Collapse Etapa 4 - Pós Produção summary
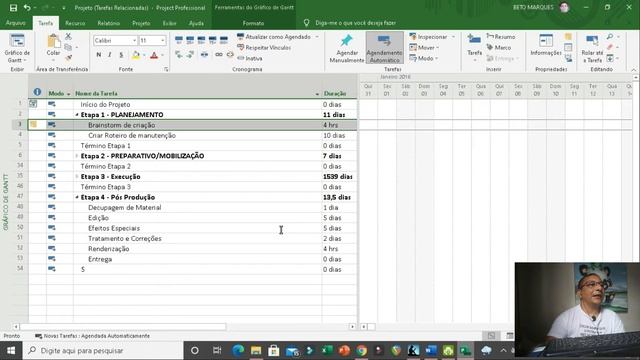 pyautogui.click(x=77, y=197)
